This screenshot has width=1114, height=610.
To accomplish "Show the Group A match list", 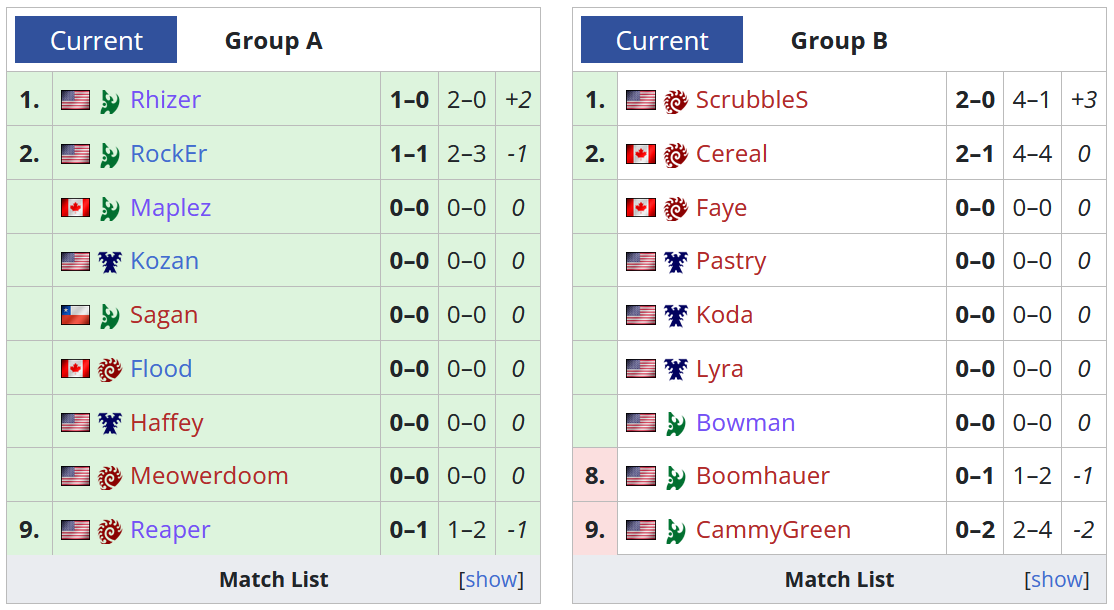I will (491, 579).
